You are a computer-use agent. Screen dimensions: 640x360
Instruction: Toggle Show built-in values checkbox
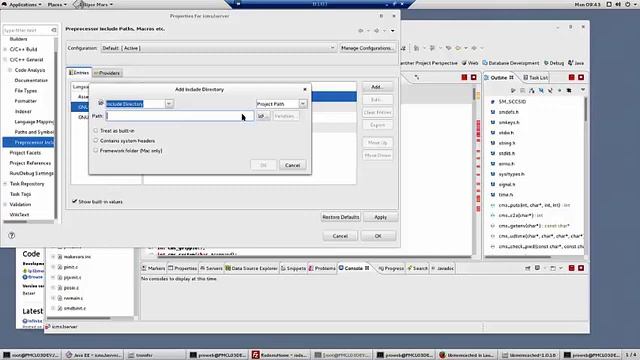pyautogui.click(x=75, y=201)
